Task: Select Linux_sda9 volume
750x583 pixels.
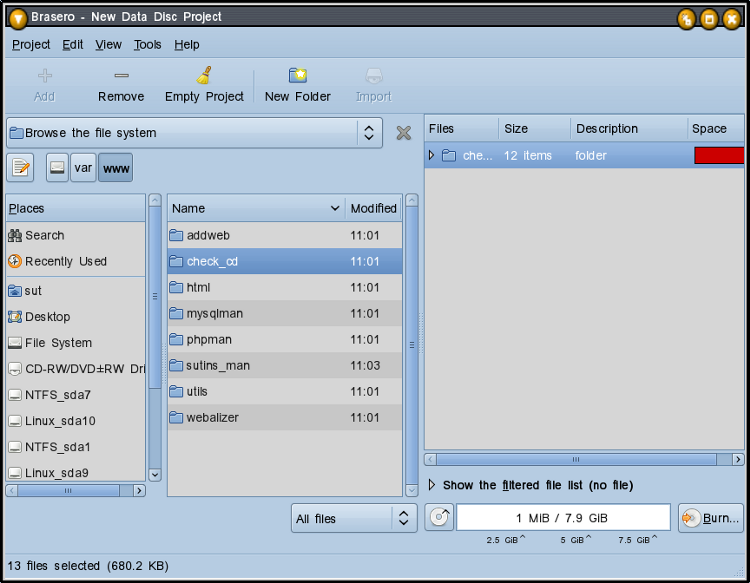Action: 76,473
